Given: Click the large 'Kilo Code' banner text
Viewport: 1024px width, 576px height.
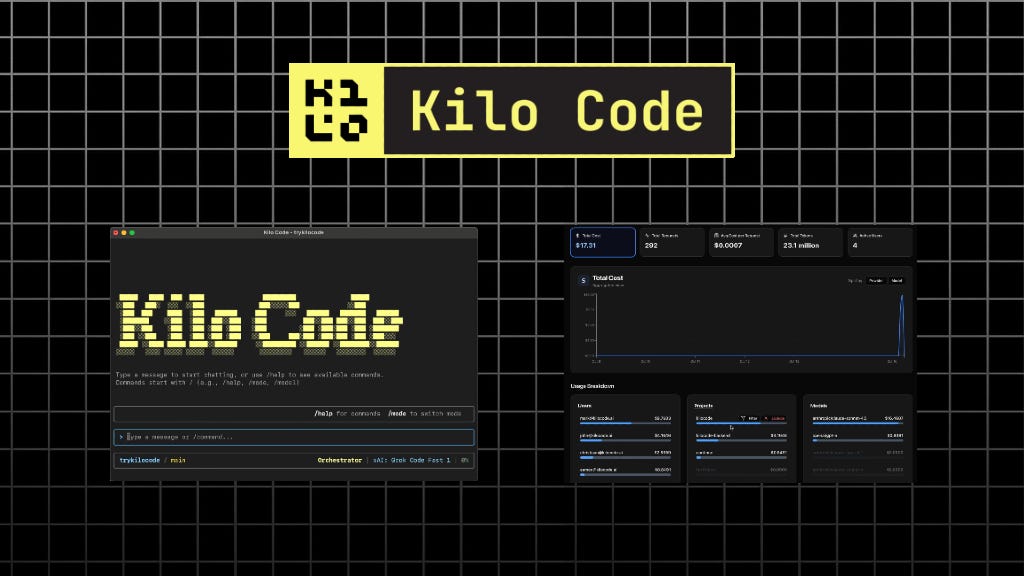Looking at the screenshot, I should pyautogui.click(x=557, y=110).
